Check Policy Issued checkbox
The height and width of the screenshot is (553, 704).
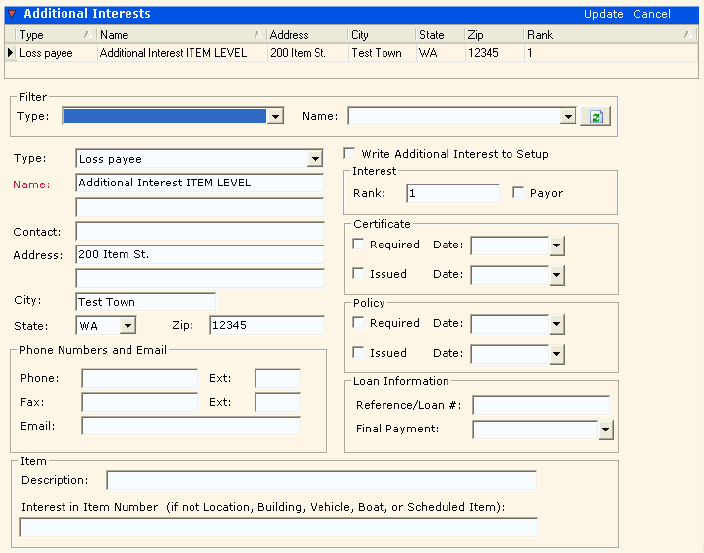click(359, 352)
